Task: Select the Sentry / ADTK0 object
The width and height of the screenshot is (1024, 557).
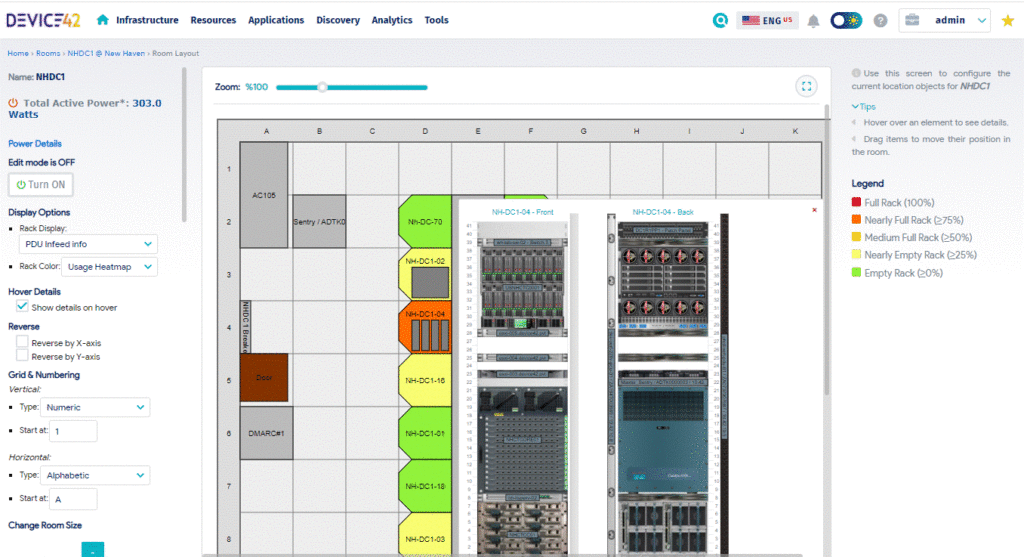Action: (x=319, y=221)
